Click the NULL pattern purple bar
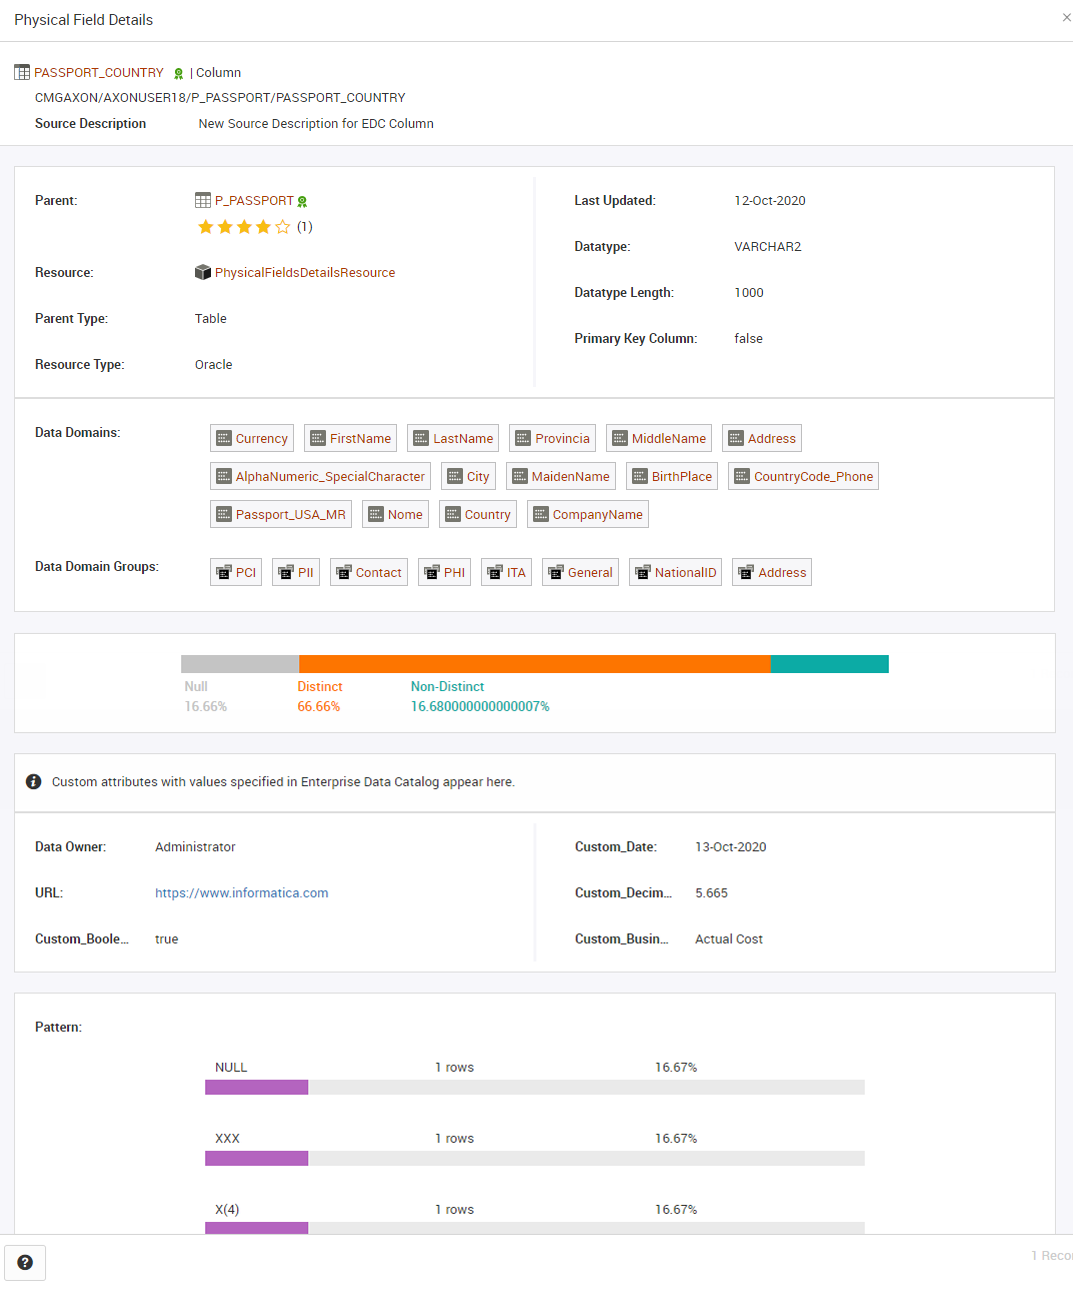The width and height of the screenshot is (1073, 1290). [257, 1087]
